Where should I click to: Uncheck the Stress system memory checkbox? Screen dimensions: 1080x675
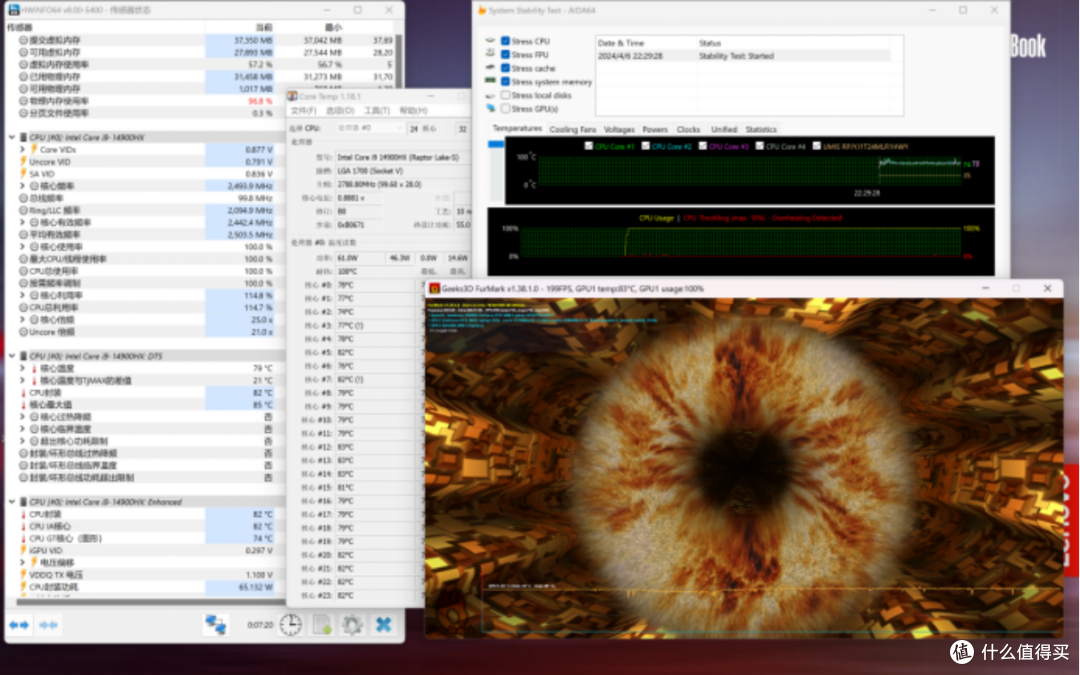point(506,81)
